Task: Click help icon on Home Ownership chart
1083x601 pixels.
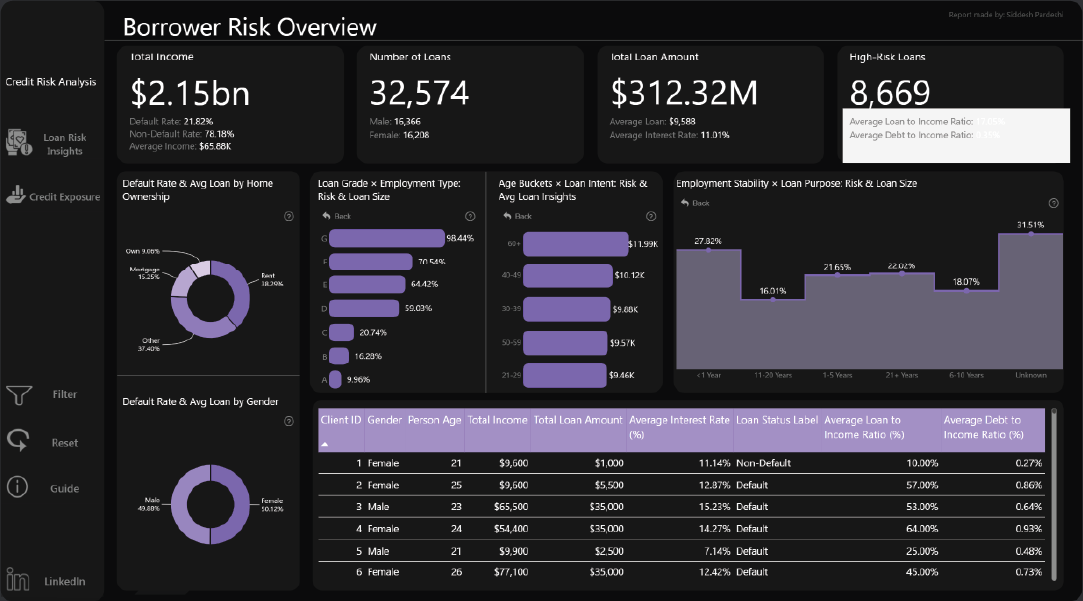Action: [x=288, y=216]
